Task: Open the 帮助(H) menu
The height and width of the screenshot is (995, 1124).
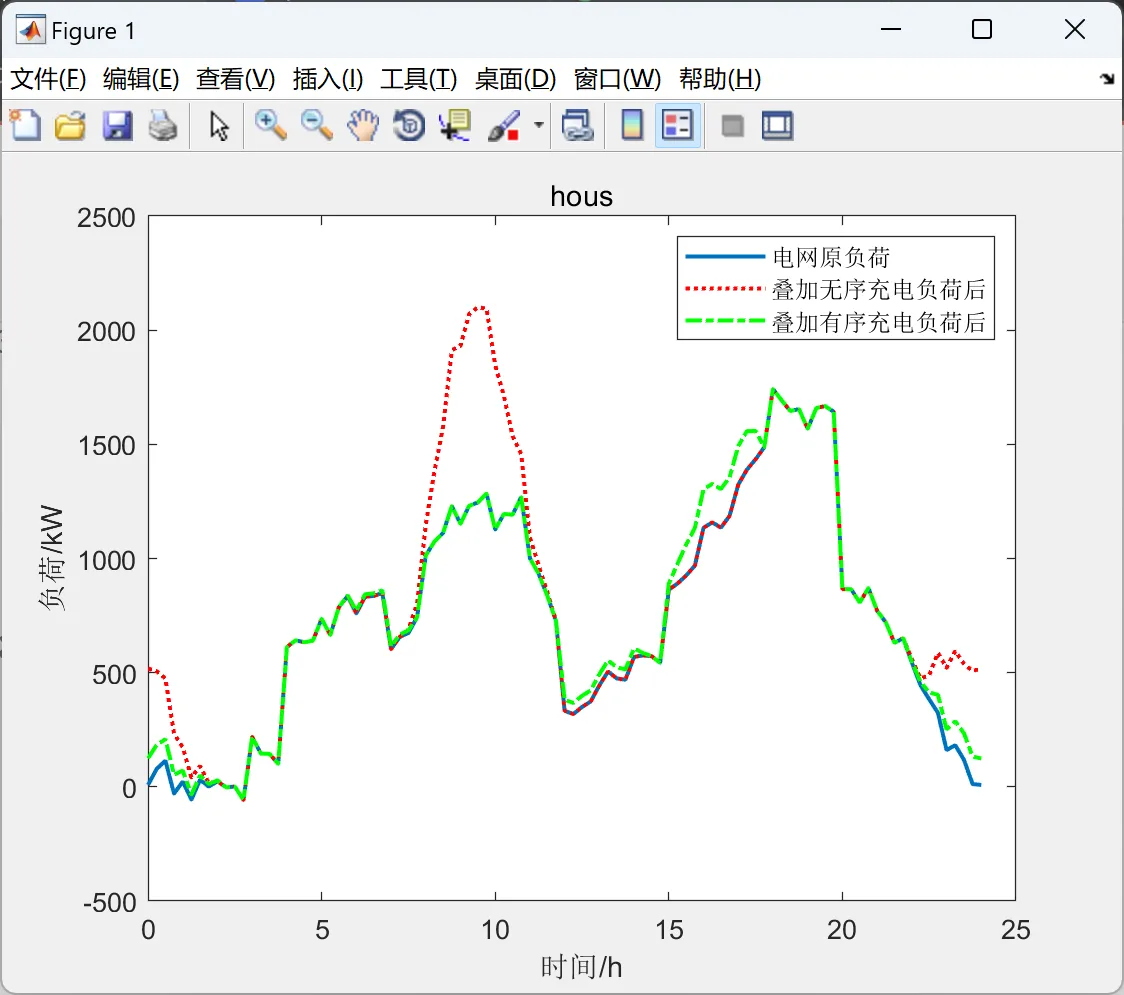Action: 720,79
